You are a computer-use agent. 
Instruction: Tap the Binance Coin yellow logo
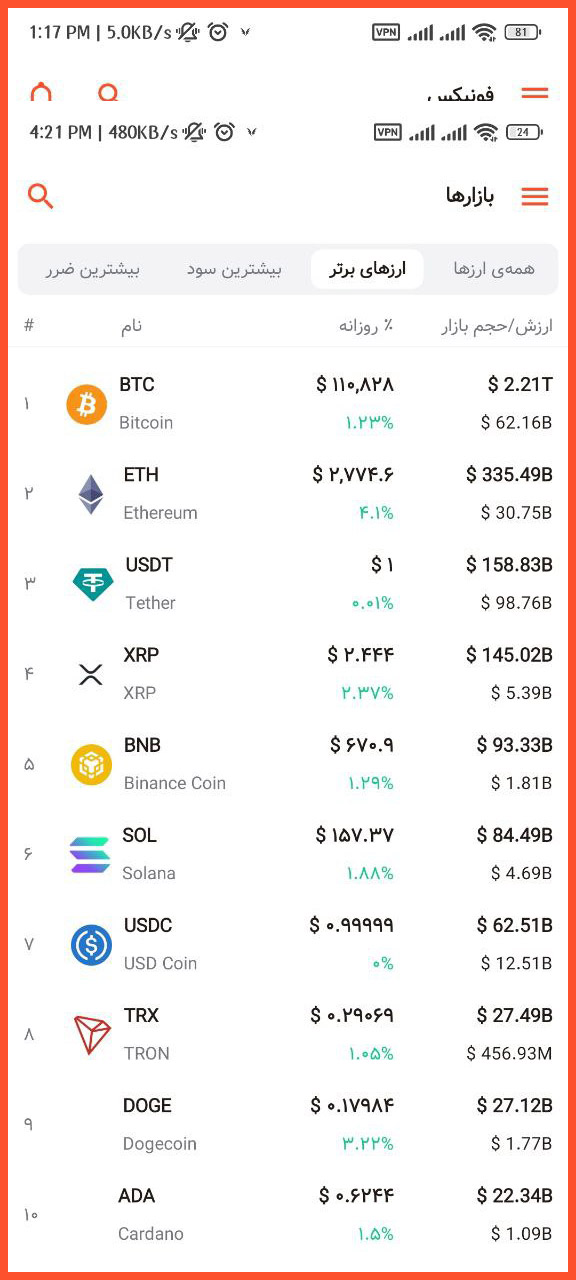(x=91, y=764)
